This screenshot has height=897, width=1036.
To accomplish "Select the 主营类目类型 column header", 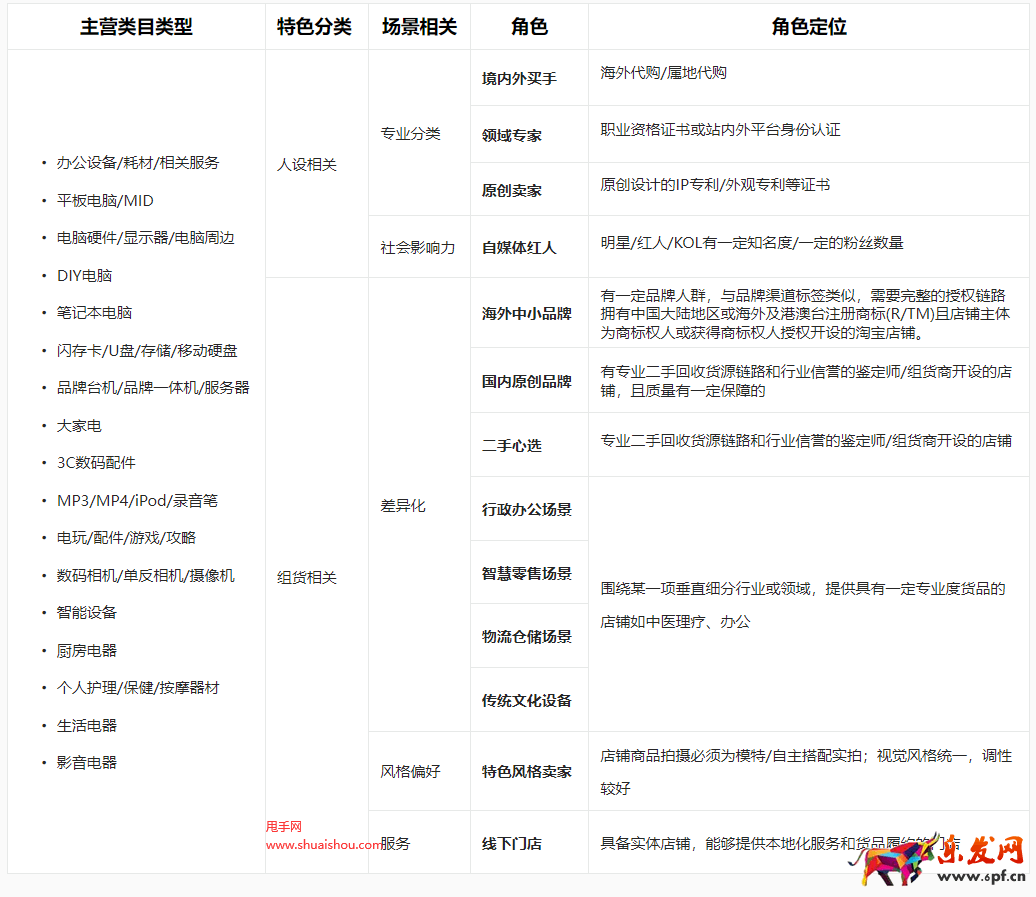I will coord(136,26).
